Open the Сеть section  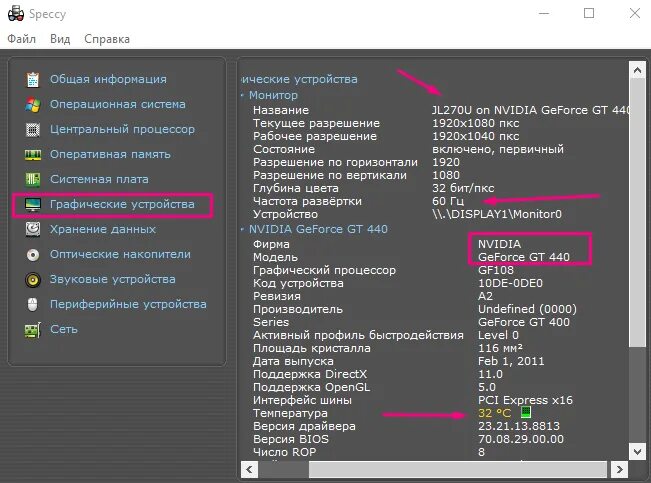pos(64,329)
